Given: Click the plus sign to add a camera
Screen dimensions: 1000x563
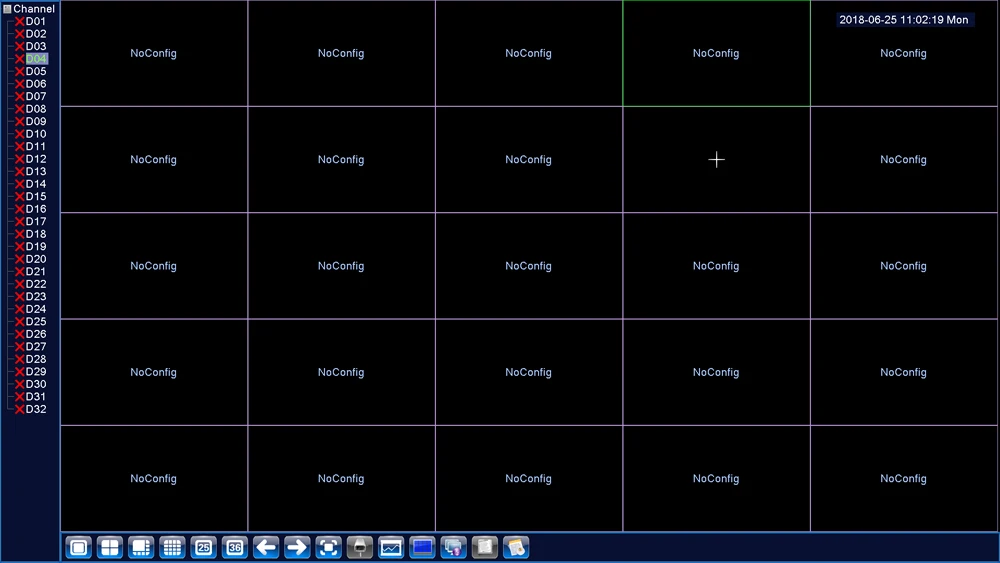Looking at the screenshot, I should point(716,159).
